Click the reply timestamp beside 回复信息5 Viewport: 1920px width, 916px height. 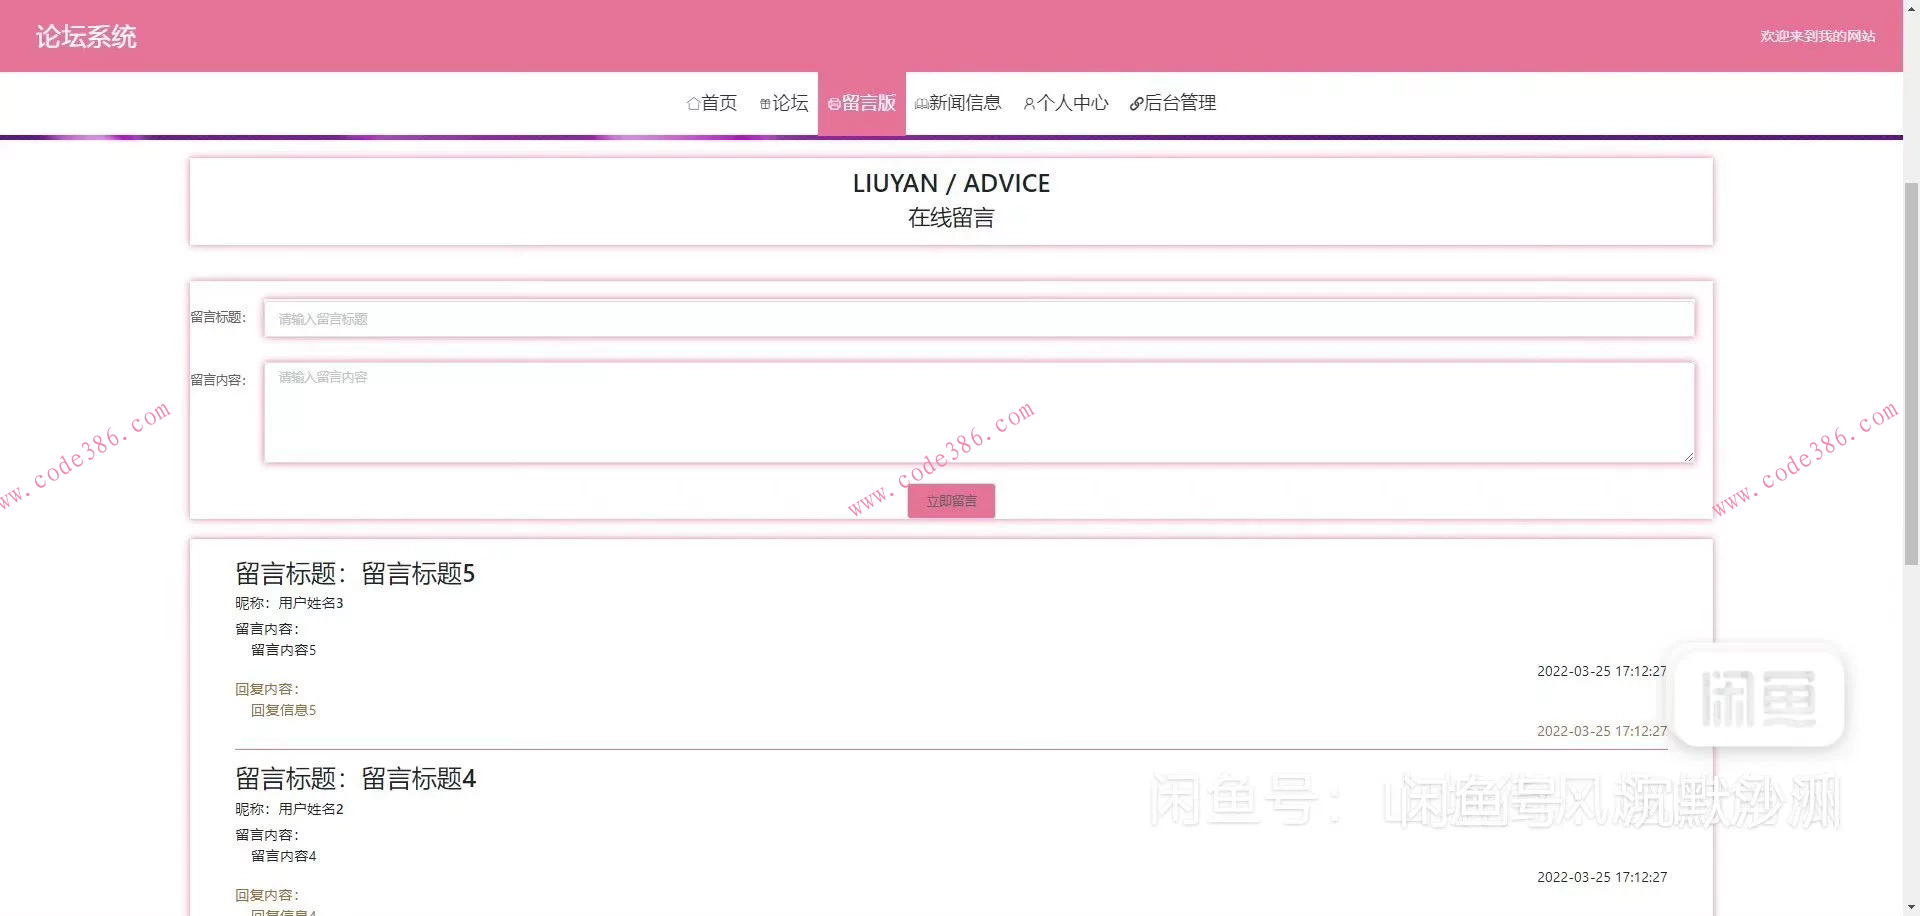point(1602,731)
